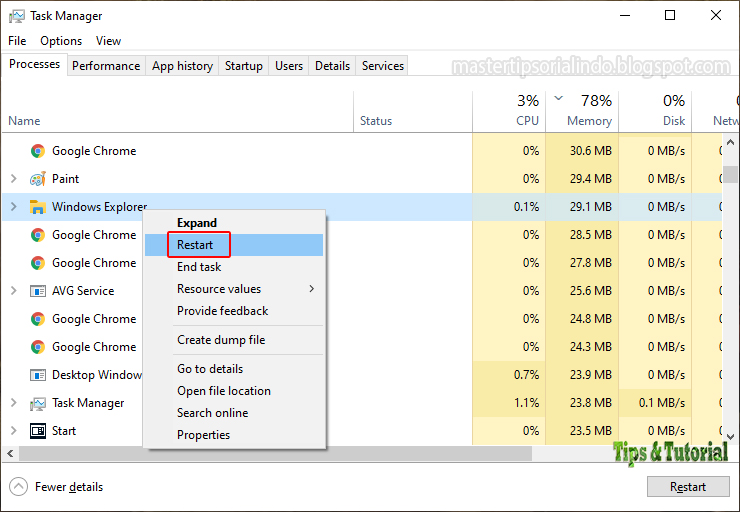Select the Windows Explorer row label
The height and width of the screenshot is (512, 740).
[x=100, y=207]
